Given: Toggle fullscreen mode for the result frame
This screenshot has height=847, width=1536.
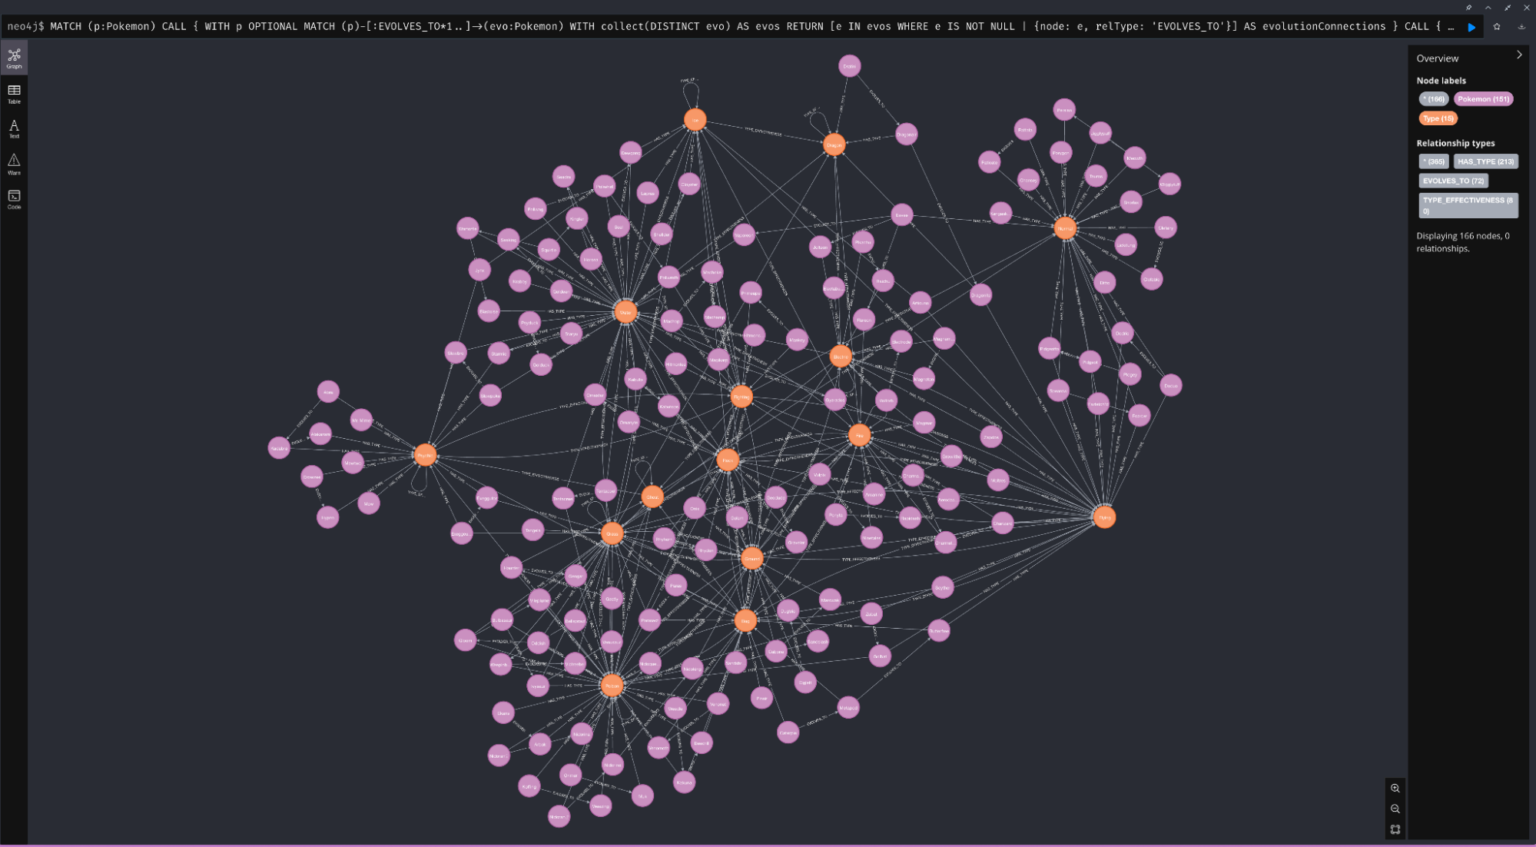Looking at the screenshot, I should (1508, 7).
